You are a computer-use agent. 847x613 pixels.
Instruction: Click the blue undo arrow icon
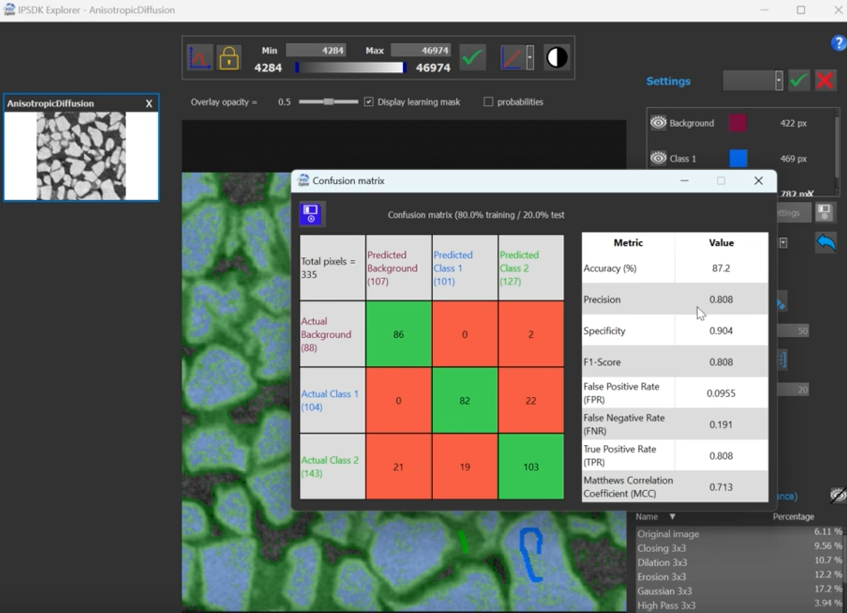(x=825, y=240)
